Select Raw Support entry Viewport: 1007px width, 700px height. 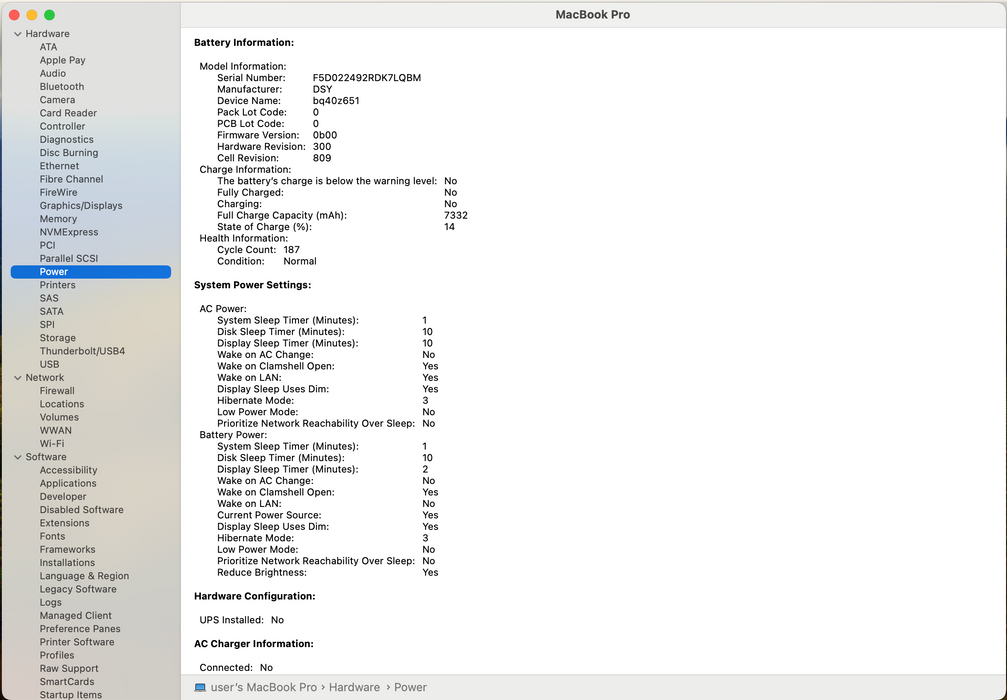tap(69, 669)
